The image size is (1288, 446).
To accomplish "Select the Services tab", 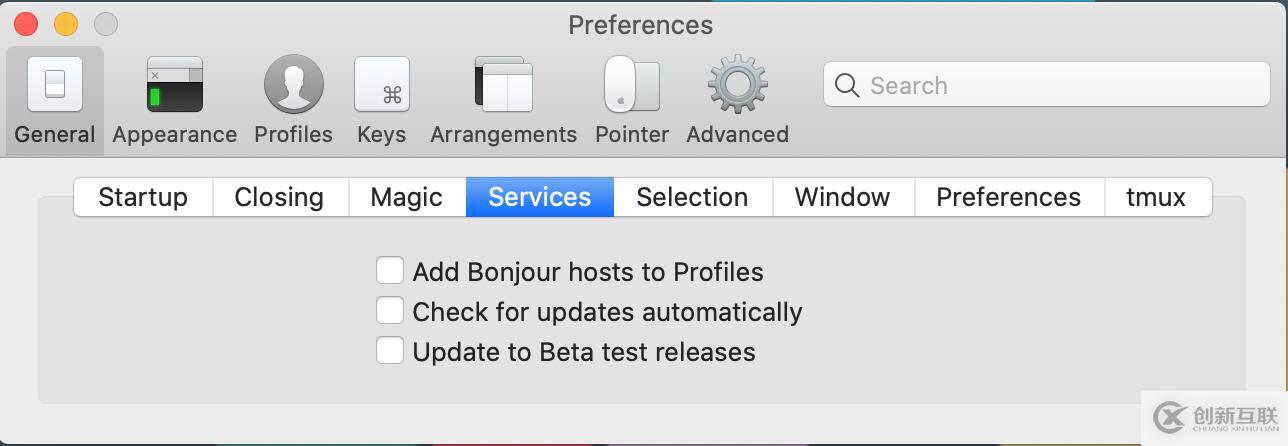I will pyautogui.click(x=539, y=197).
